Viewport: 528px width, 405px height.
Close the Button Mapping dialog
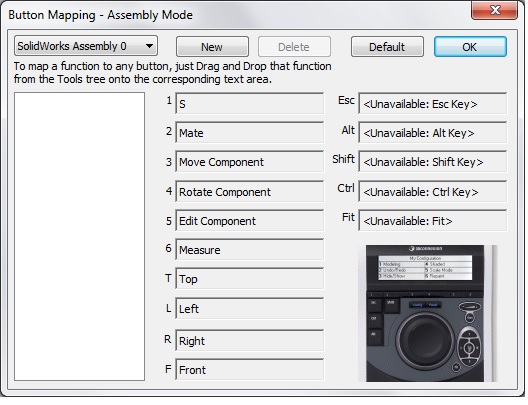tap(494, 10)
